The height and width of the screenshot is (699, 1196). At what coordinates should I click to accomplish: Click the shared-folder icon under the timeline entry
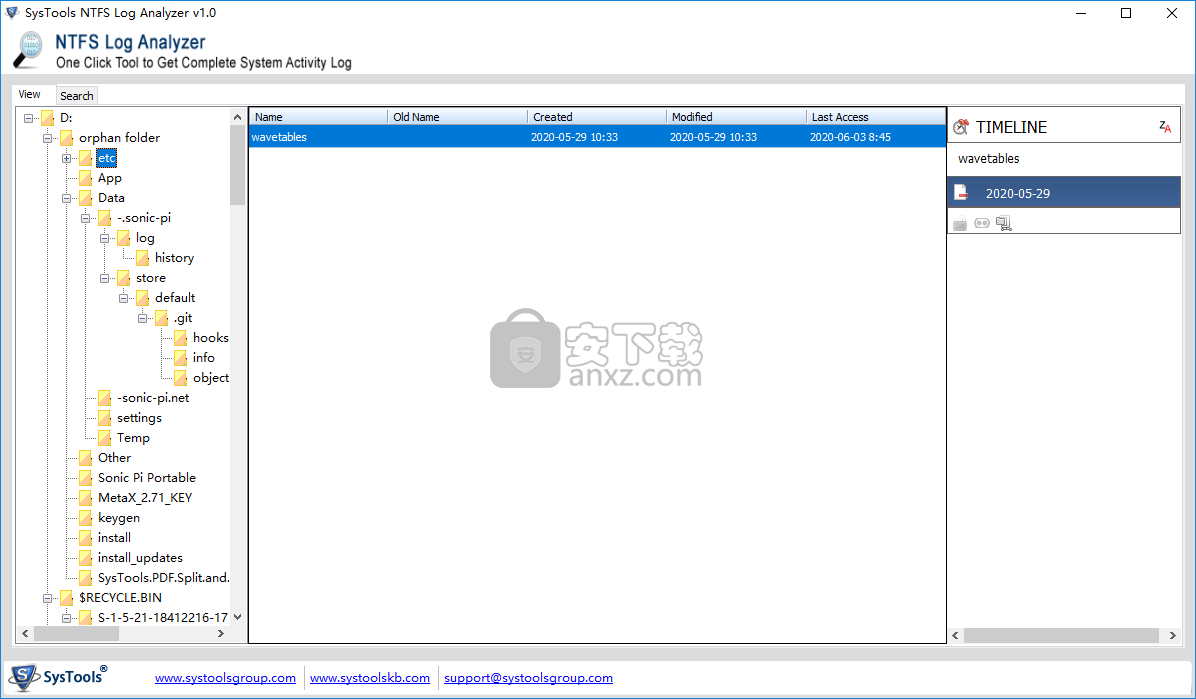[1004, 223]
